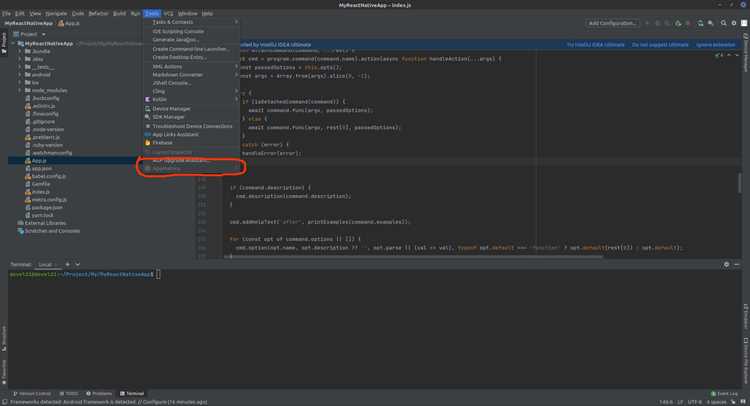Expand the __tests__ folder

[20, 67]
